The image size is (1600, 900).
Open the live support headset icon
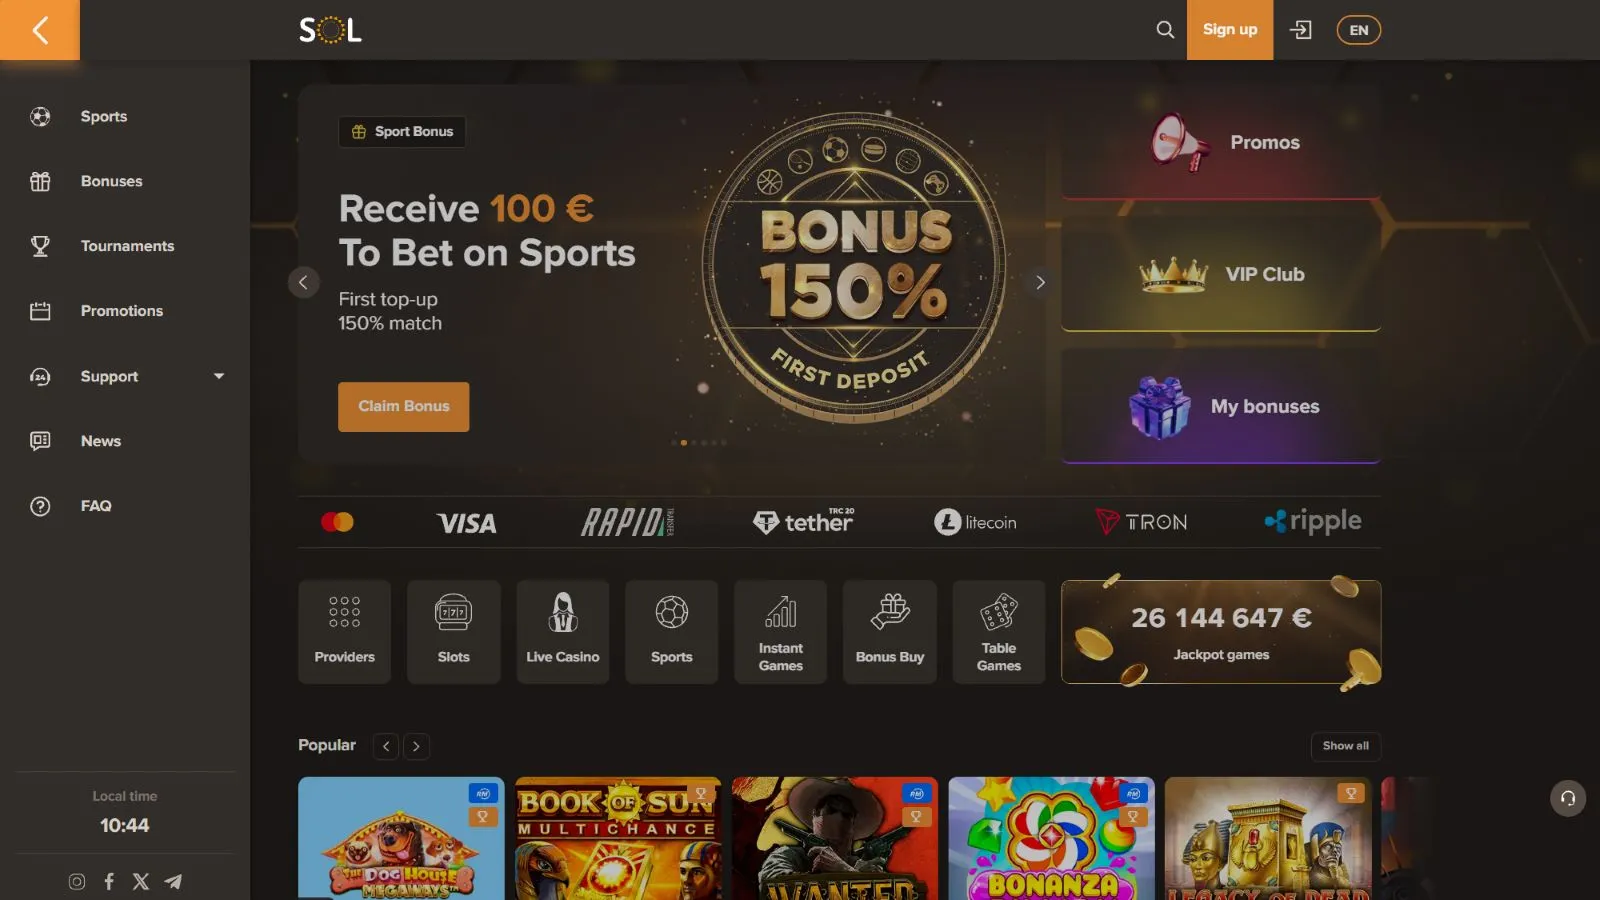[1568, 798]
